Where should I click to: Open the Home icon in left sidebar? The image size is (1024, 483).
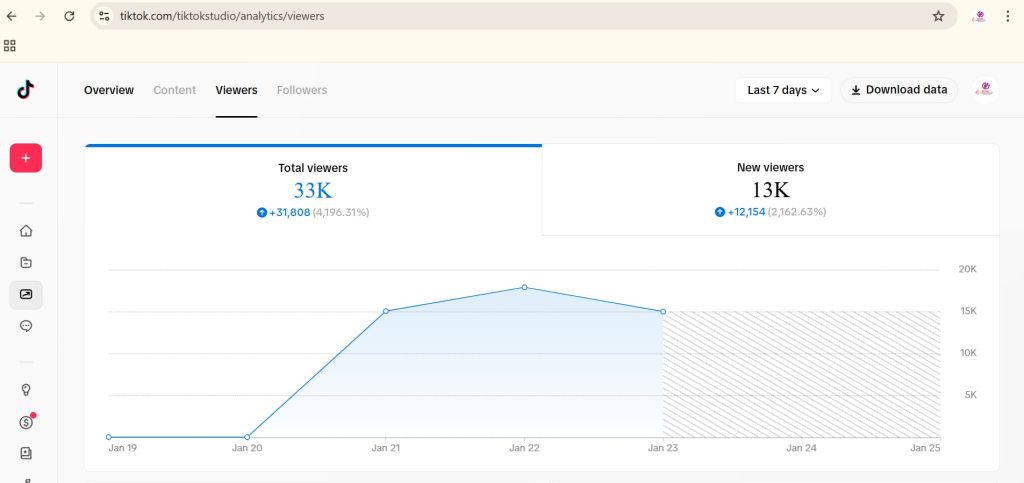point(26,231)
